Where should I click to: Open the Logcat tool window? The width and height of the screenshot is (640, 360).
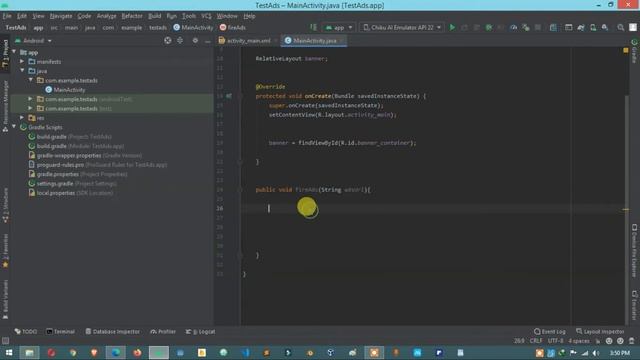click(200, 331)
